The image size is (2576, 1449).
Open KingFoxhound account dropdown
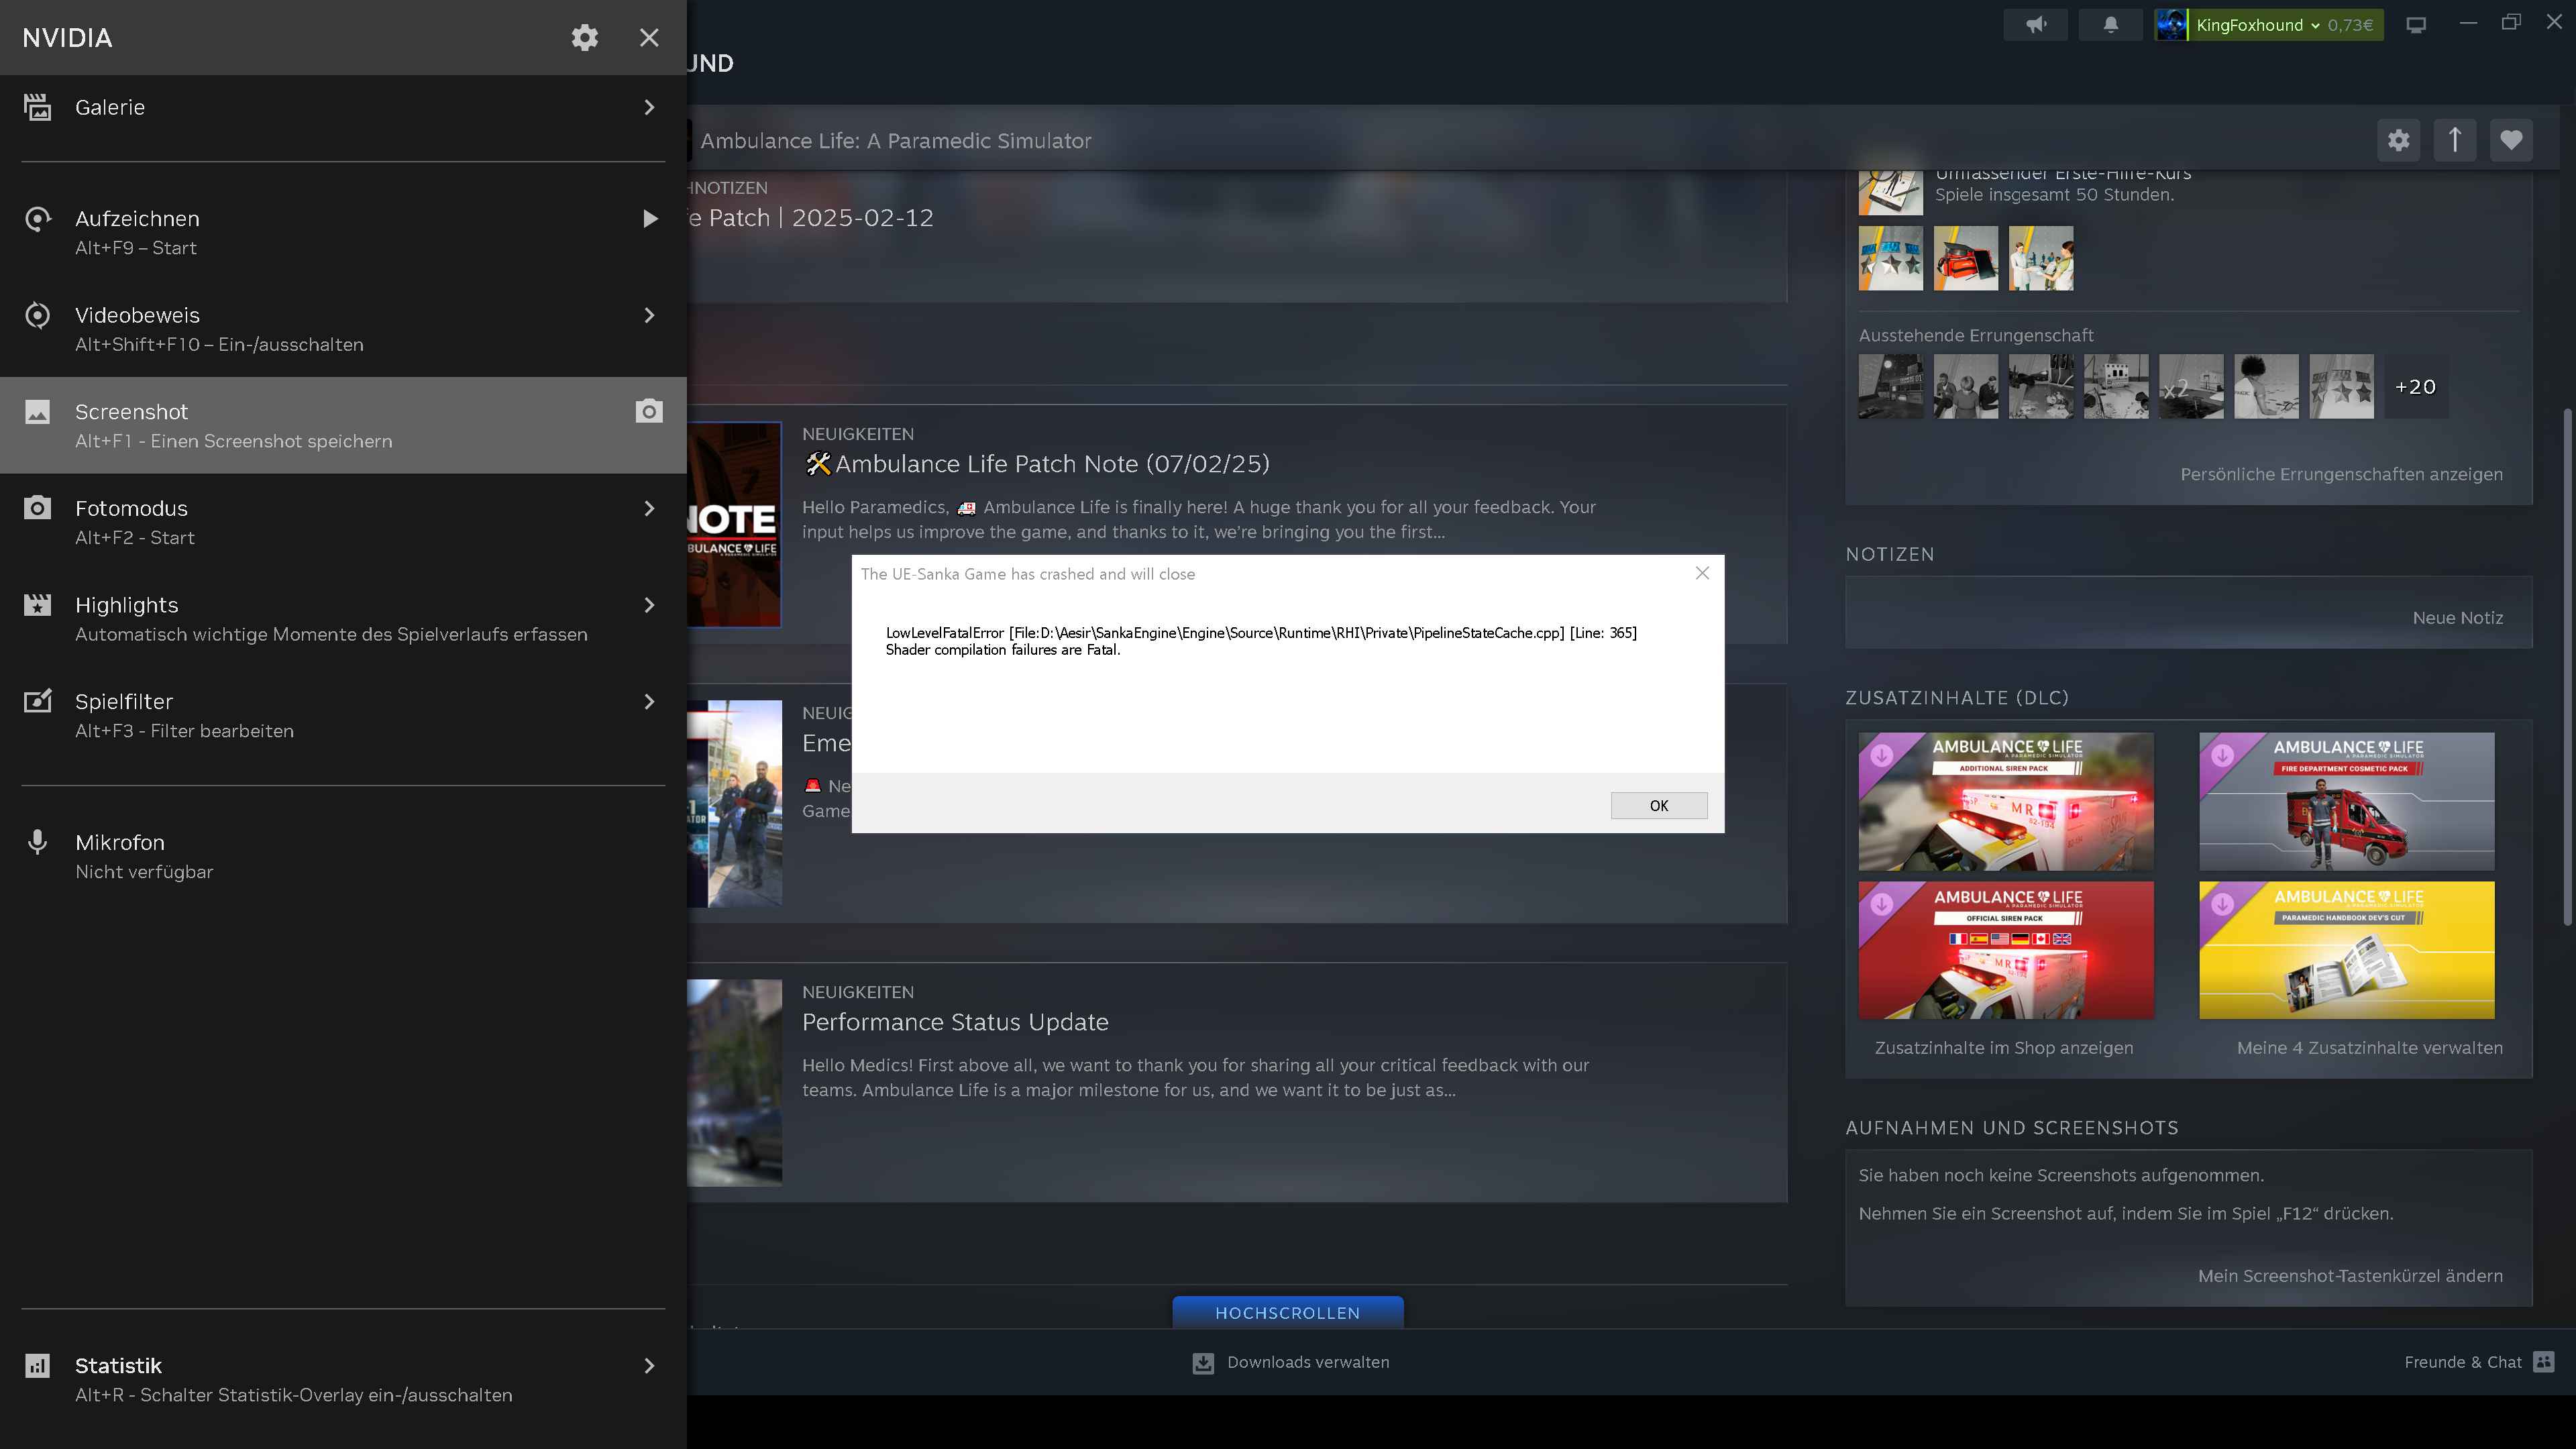(x=2268, y=25)
